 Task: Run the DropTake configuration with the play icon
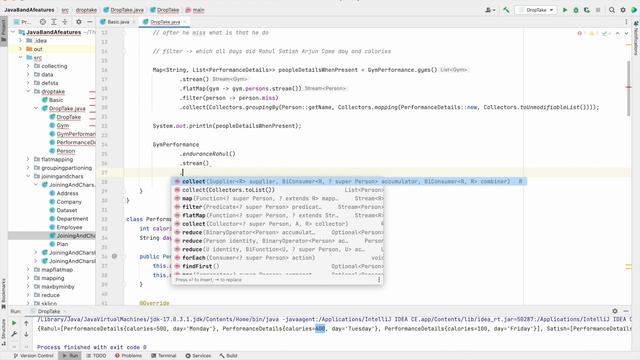(x=565, y=10)
